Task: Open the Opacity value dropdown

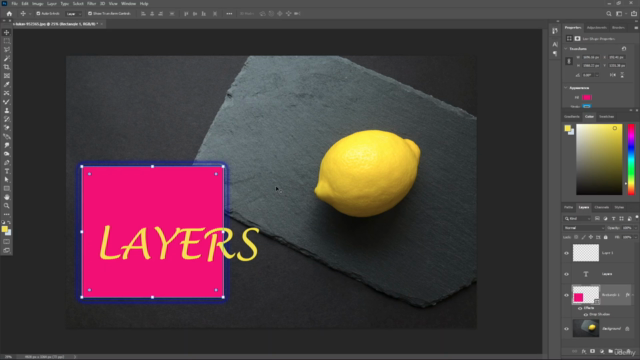Action: pos(635,228)
